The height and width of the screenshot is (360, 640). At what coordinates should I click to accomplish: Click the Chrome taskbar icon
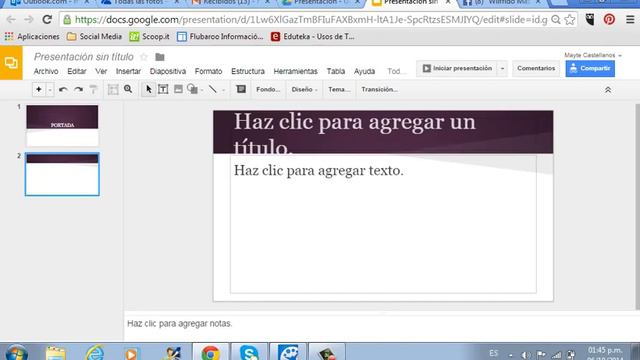pyautogui.click(x=211, y=352)
